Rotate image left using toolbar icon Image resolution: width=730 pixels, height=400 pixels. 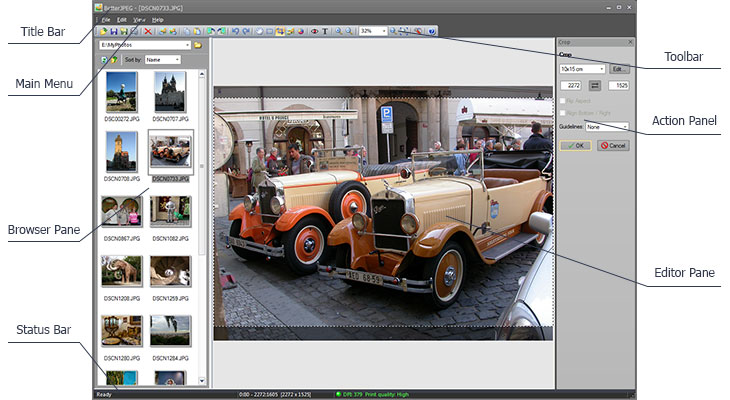tap(210, 32)
